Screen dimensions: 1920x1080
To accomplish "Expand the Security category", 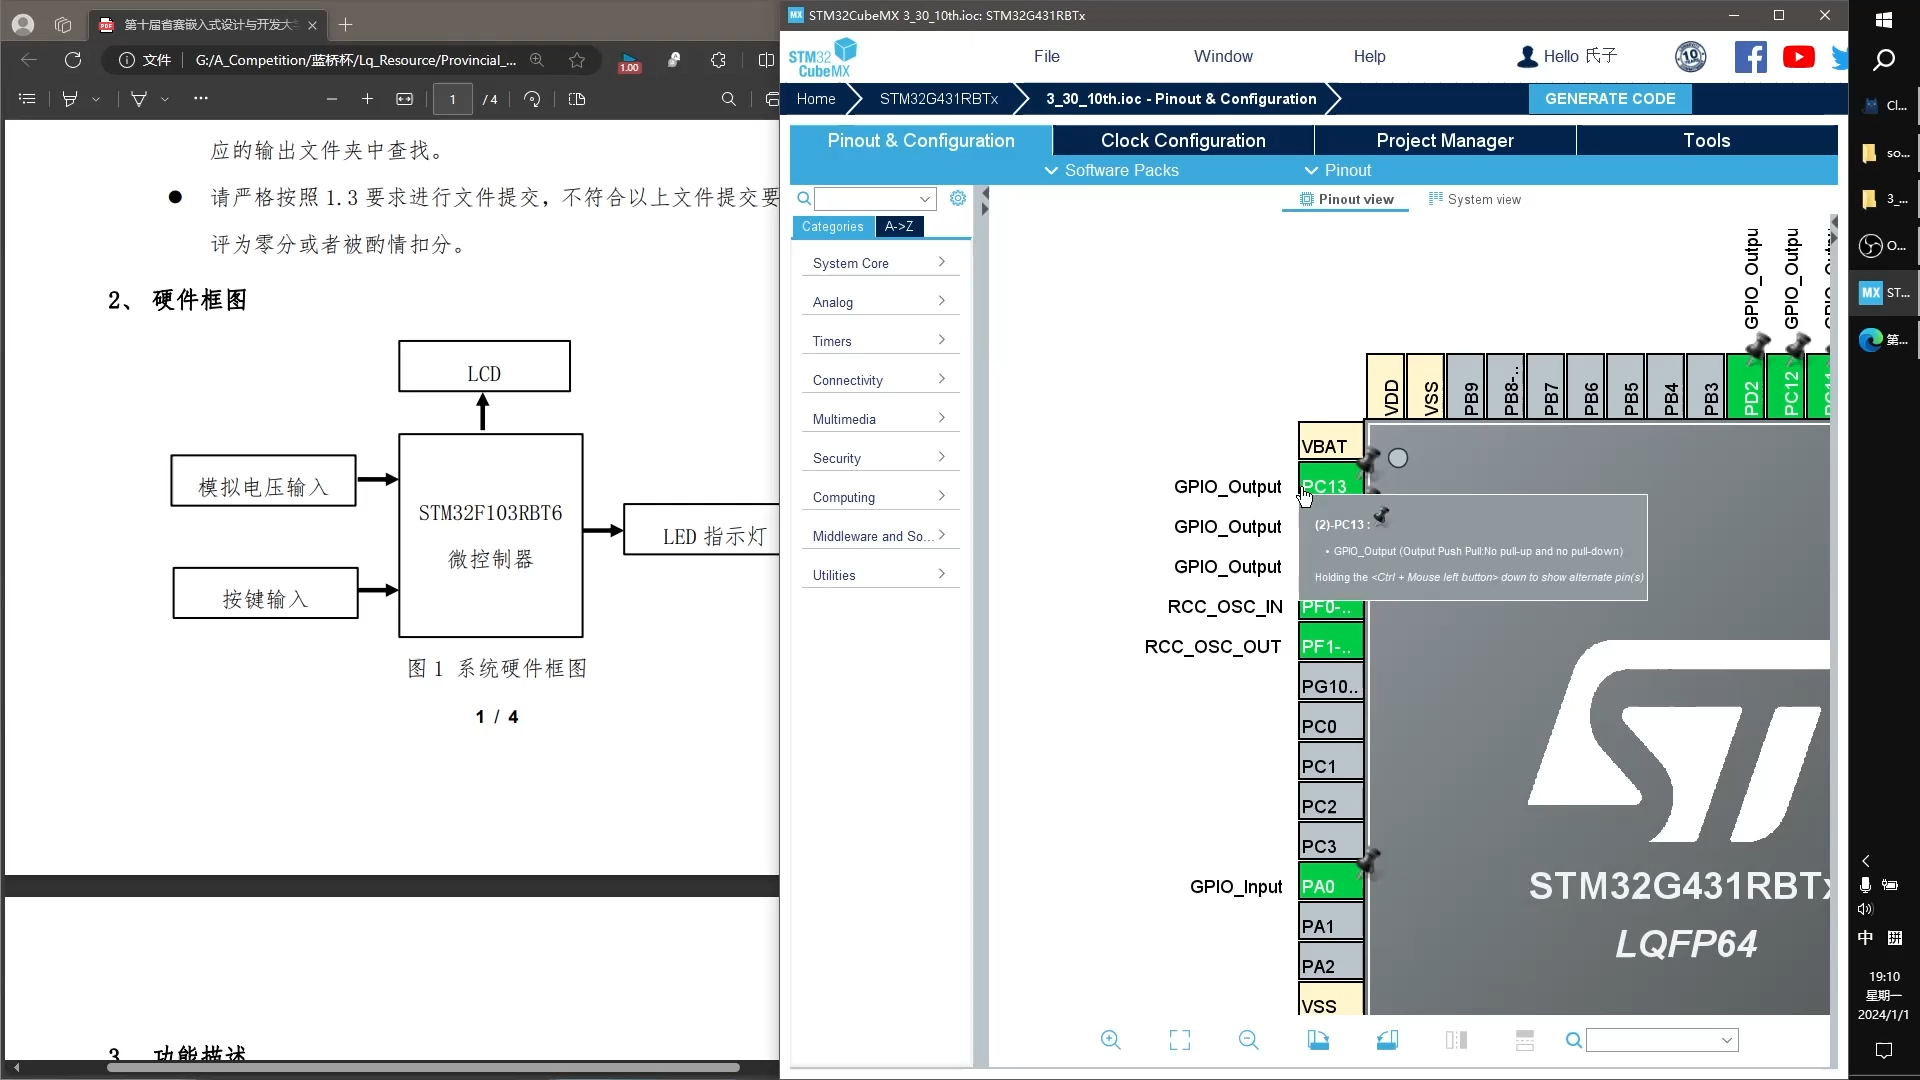I will tap(880, 458).
